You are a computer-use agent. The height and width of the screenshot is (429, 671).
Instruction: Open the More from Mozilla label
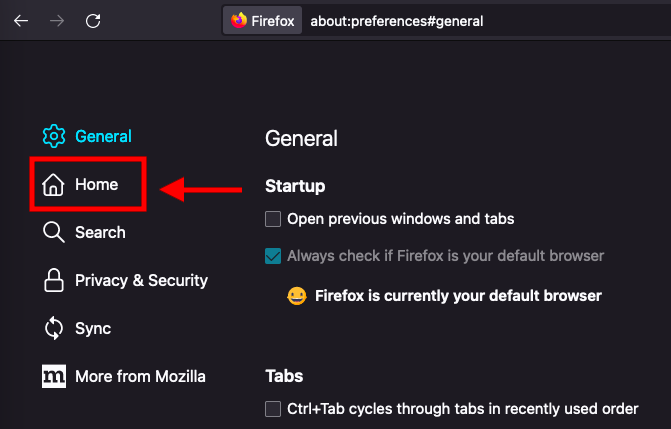pos(140,376)
